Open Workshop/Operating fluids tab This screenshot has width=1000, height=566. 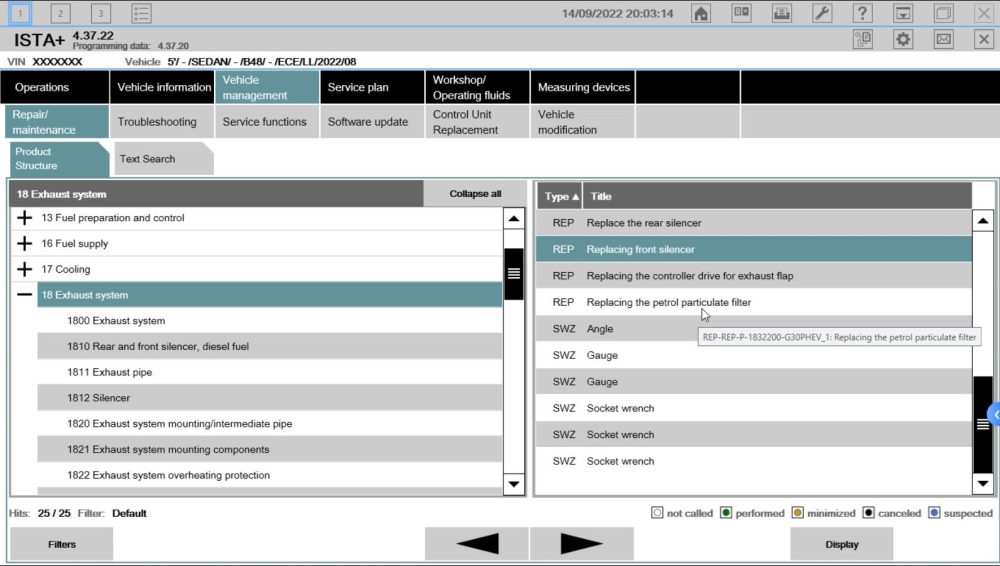click(x=477, y=87)
